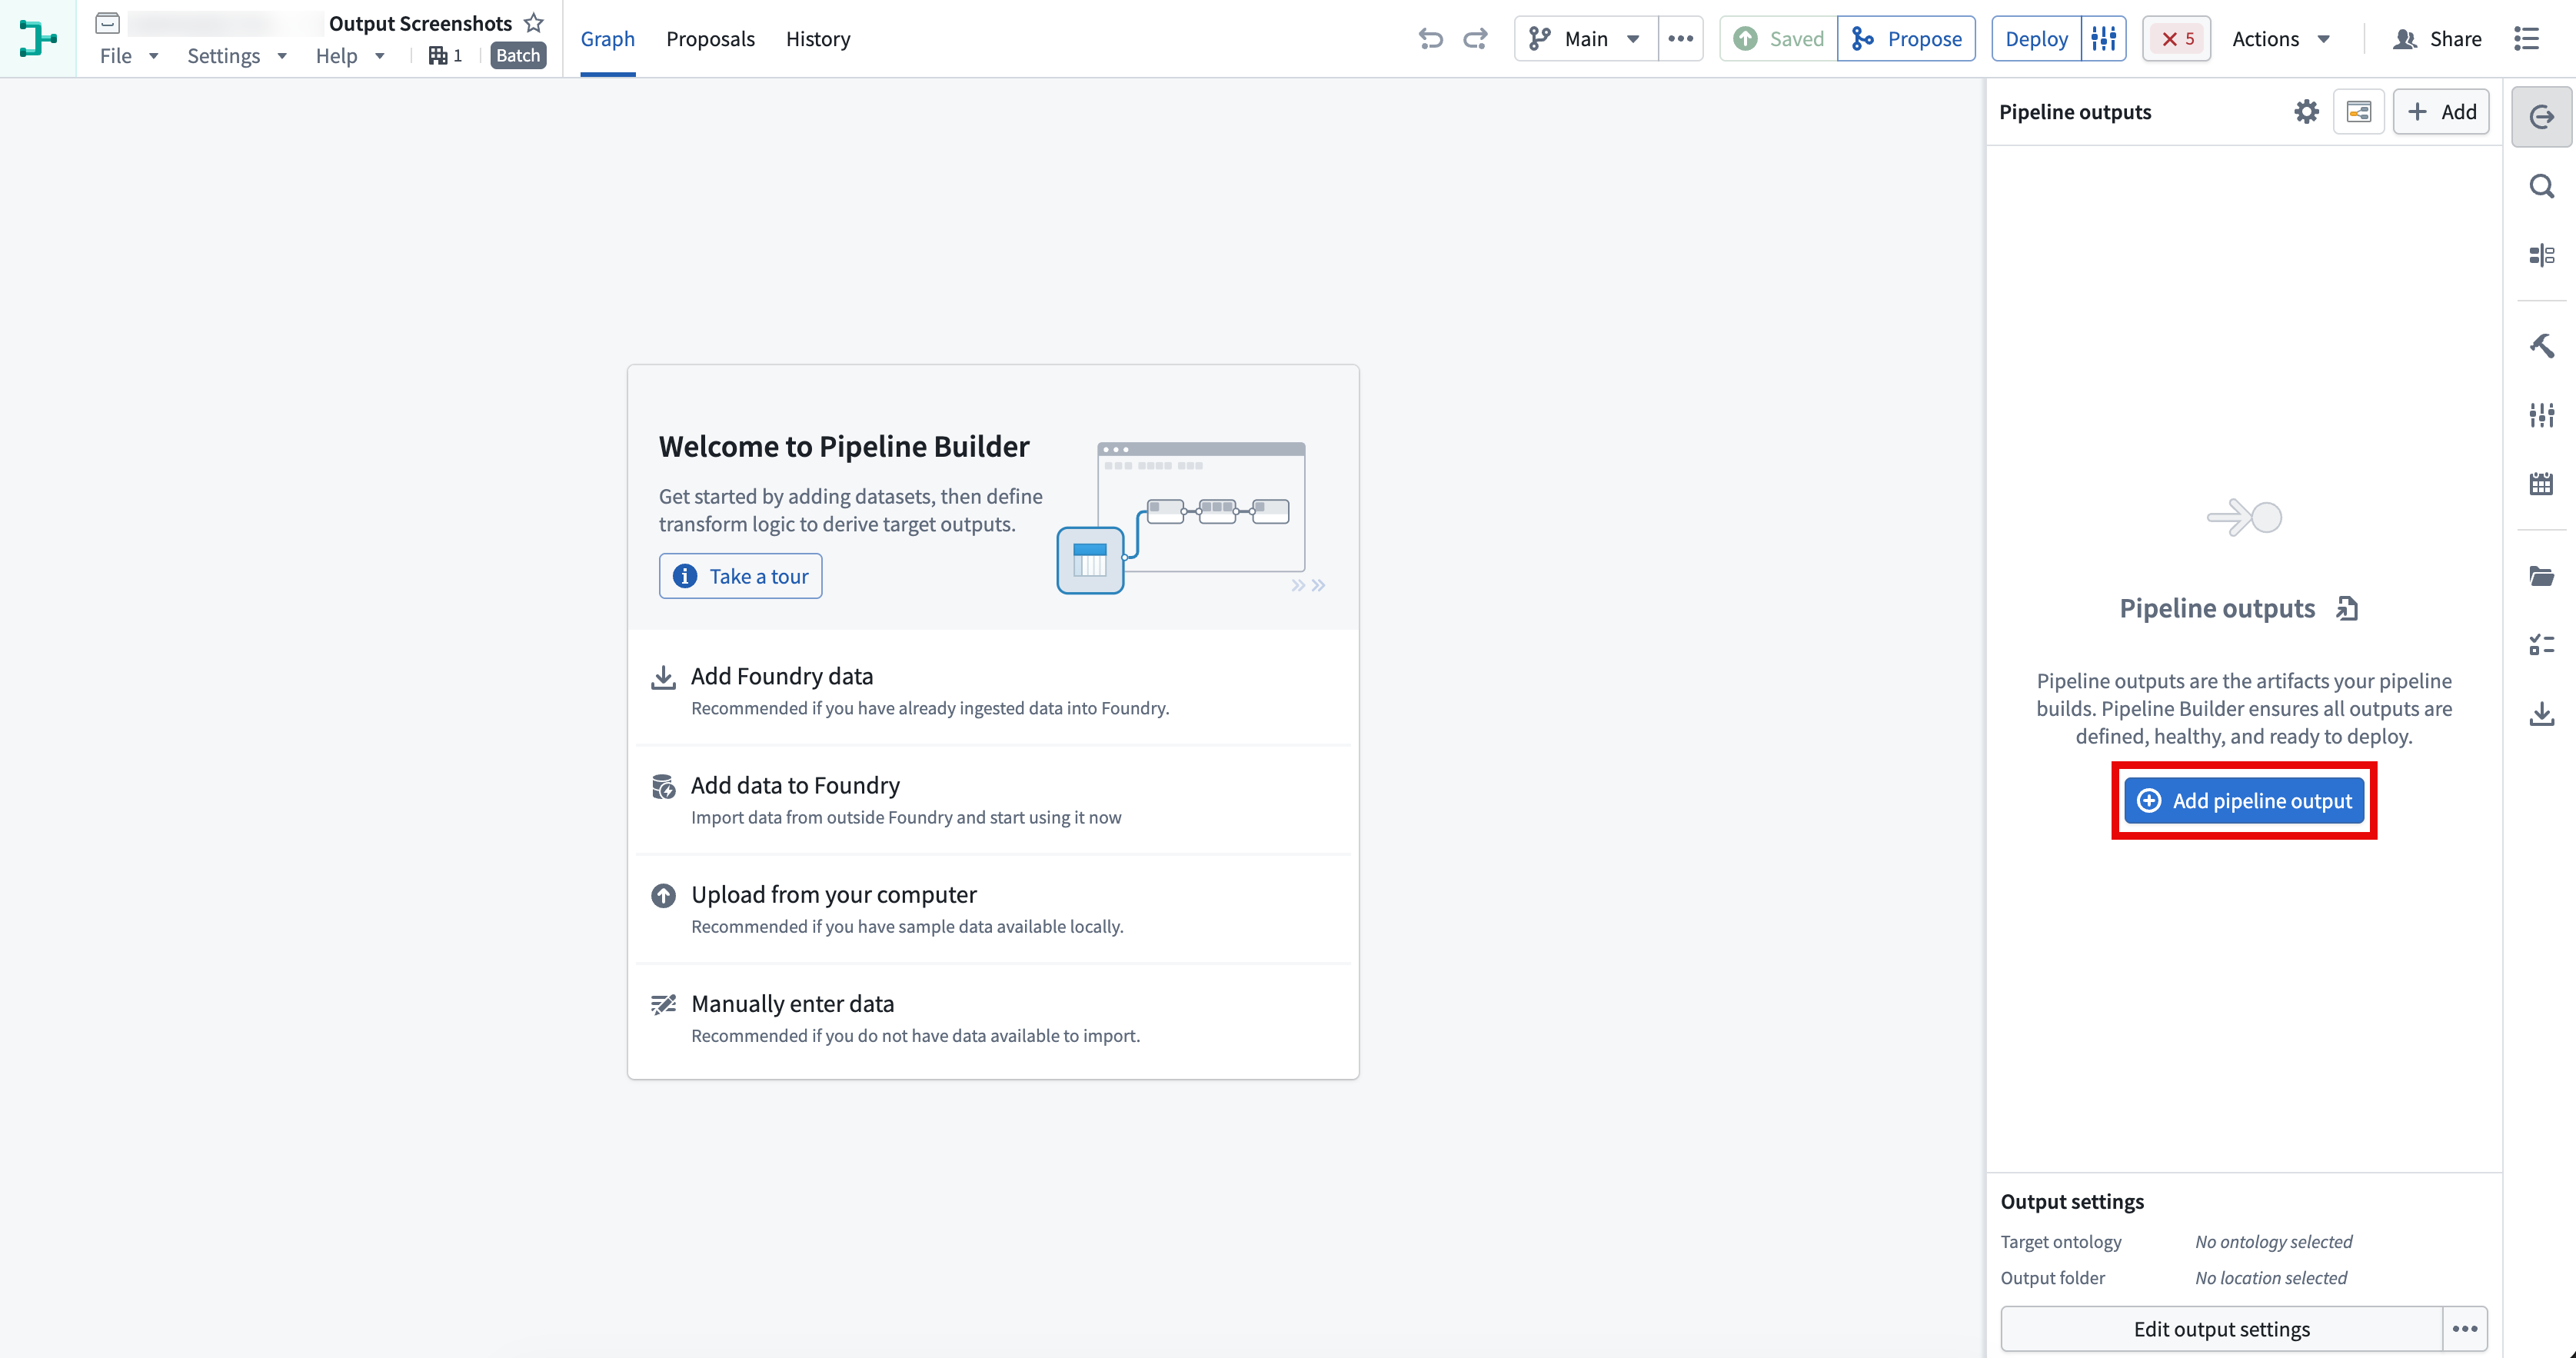Click the redo arrow icon
The image size is (2576, 1358).
pyautogui.click(x=1476, y=39)
